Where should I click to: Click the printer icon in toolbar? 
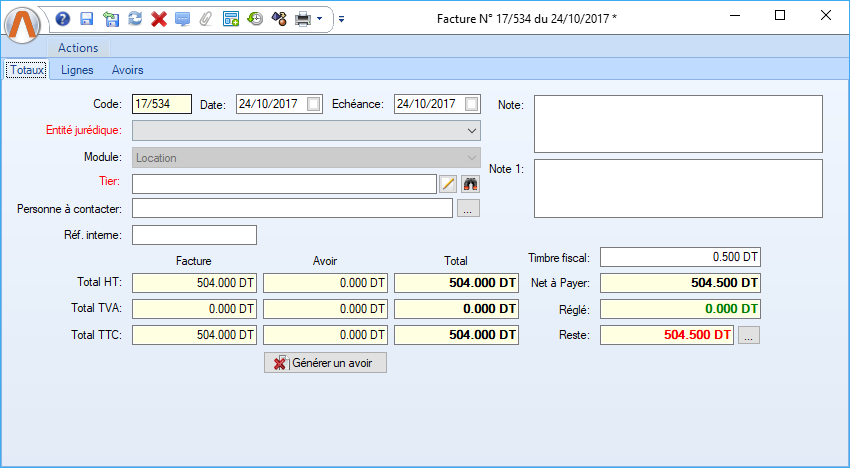pos(302,18)
